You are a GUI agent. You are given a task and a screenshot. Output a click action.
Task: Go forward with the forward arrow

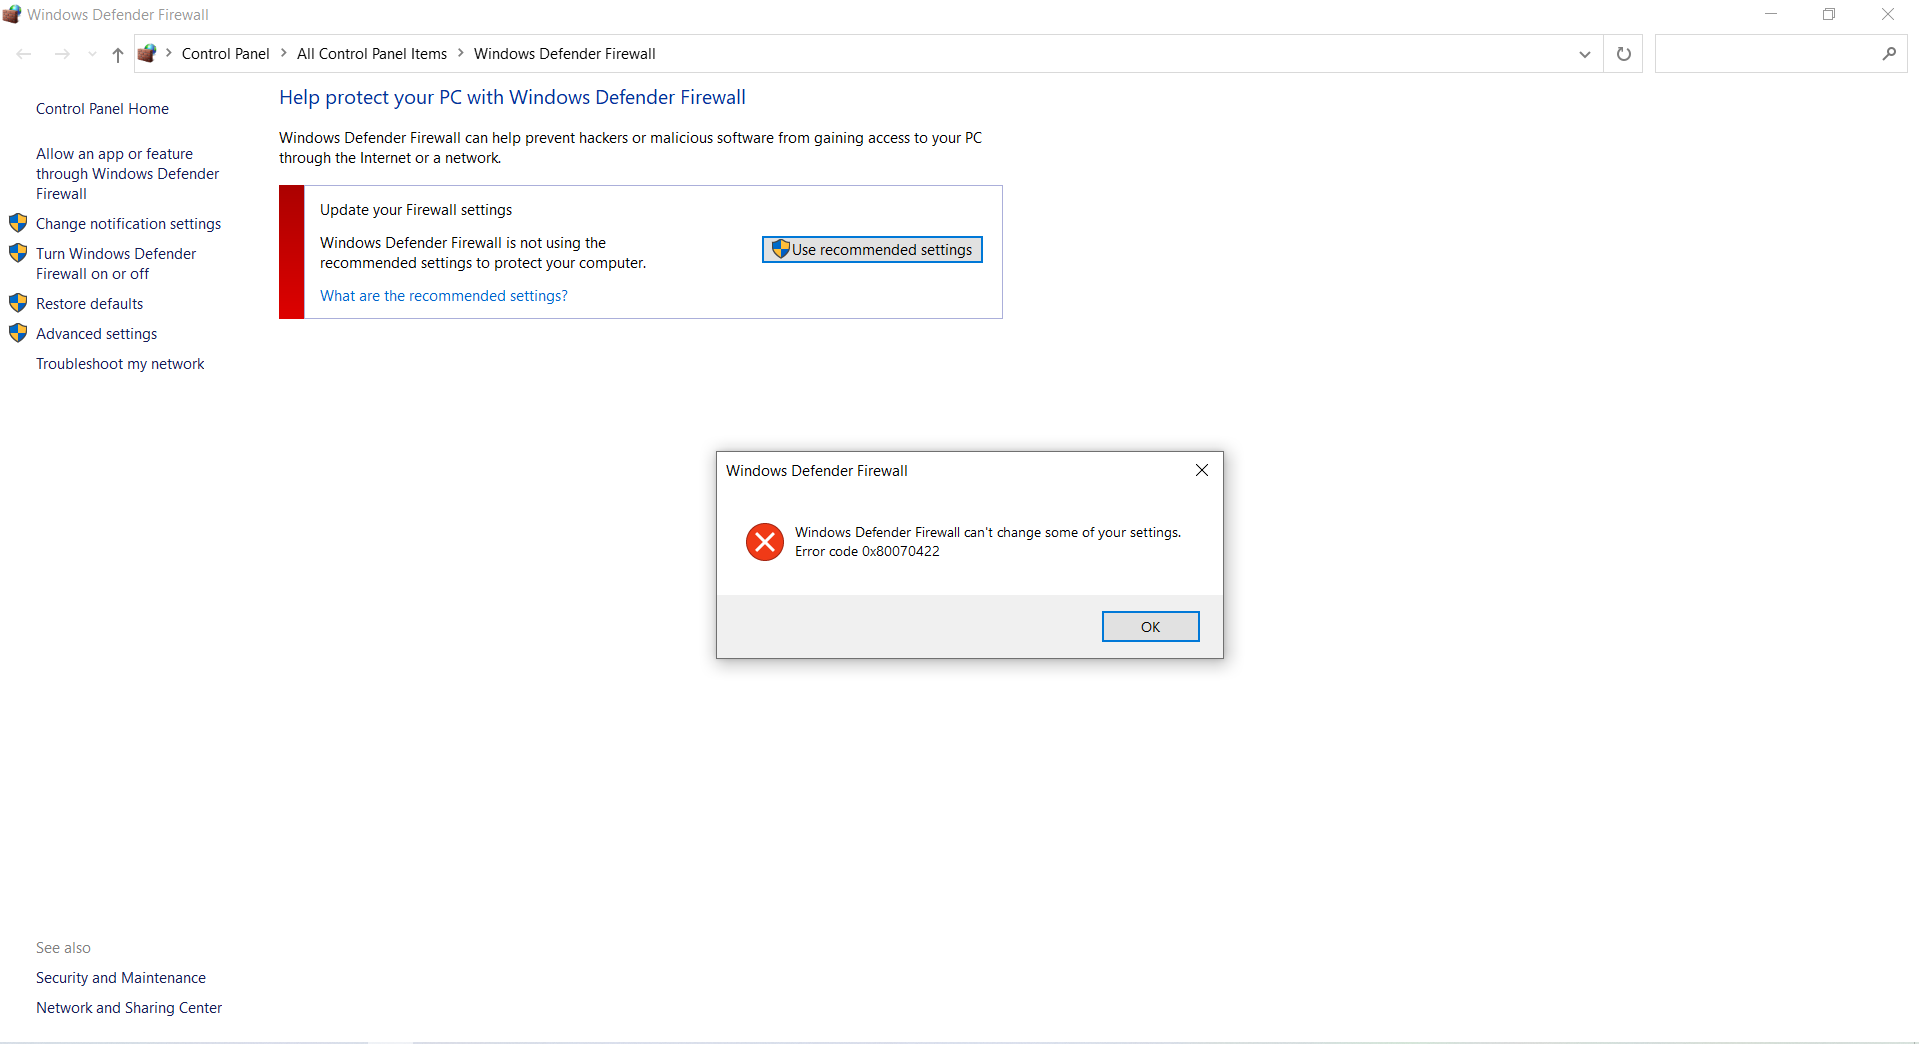pos(62,54)
